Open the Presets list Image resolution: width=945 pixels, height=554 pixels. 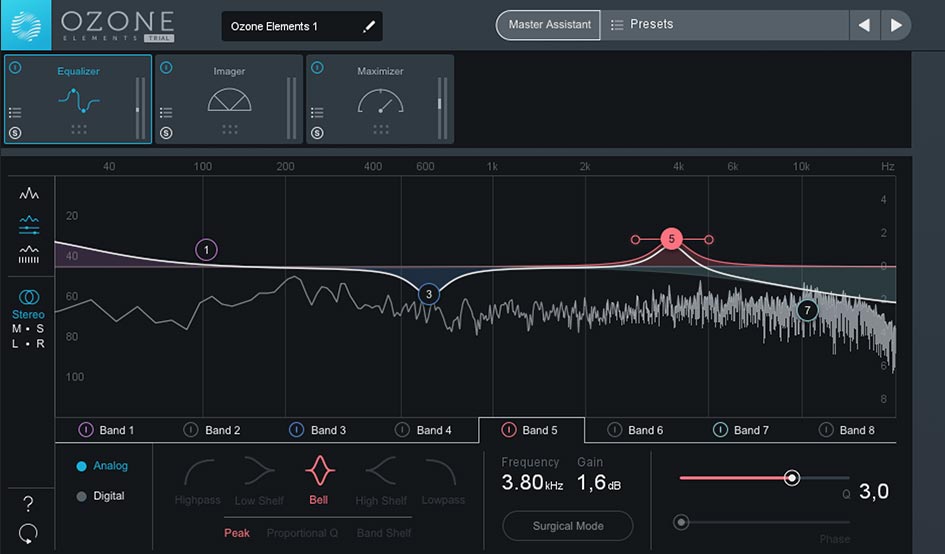click(724, 25)
